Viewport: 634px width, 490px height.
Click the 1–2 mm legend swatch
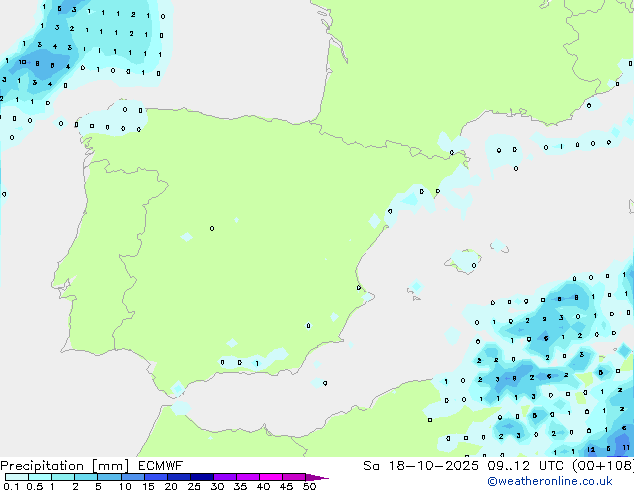click(63, 477)
